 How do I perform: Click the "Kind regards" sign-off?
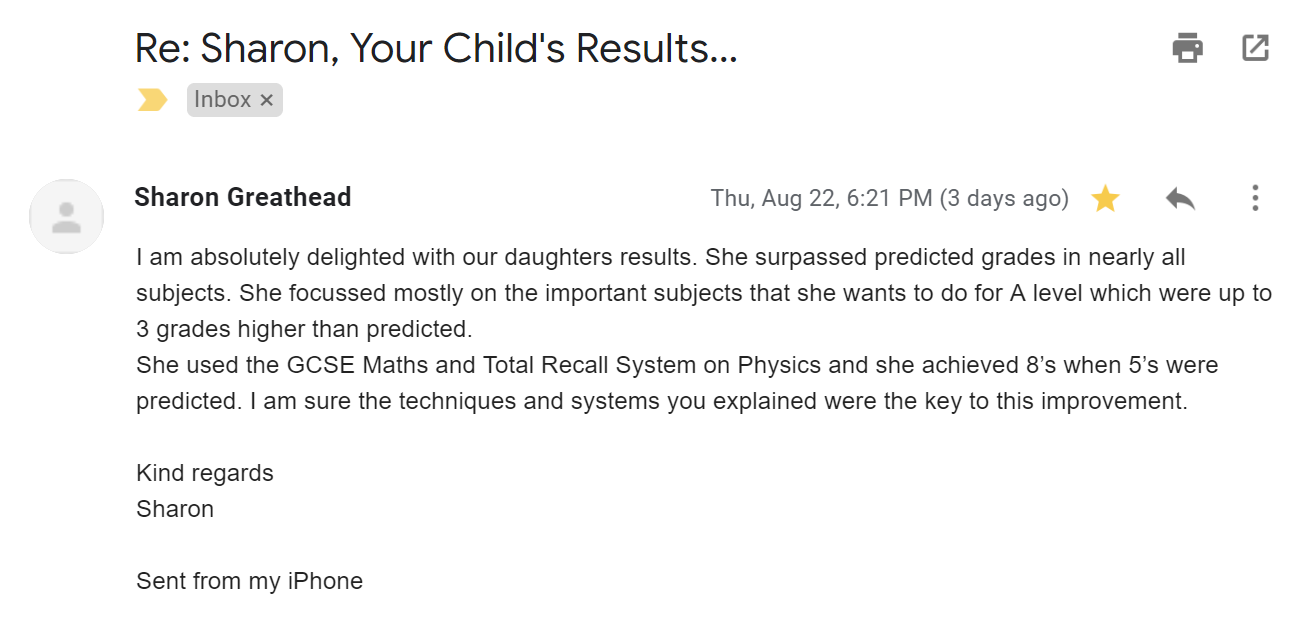205,473
